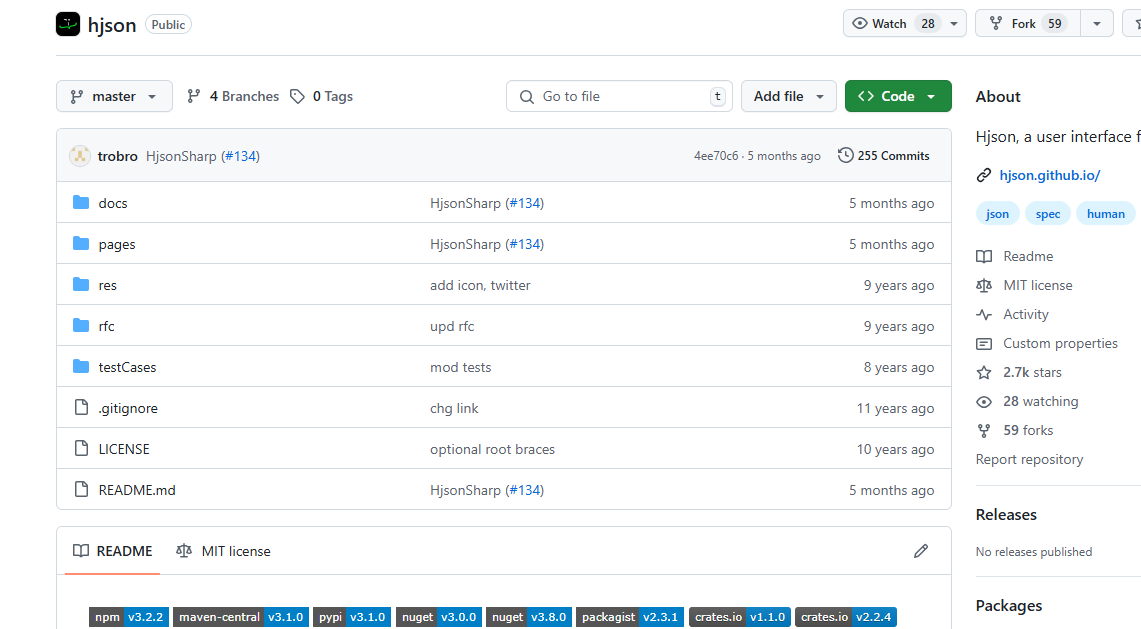Open the 0 Tags link
This screenshot has width=1141, height=629.
[x=322, y=96]
